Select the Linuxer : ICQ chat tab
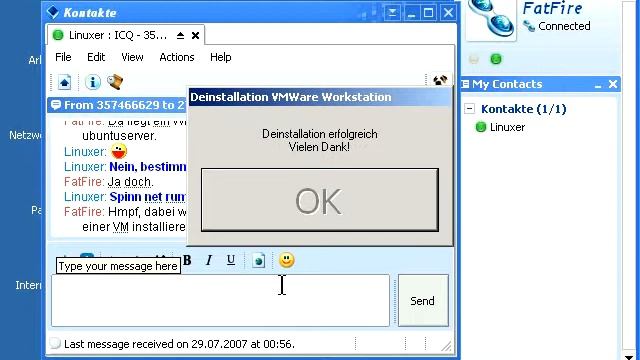Screen dimensions: 640x360 click(x=126, y=35)
